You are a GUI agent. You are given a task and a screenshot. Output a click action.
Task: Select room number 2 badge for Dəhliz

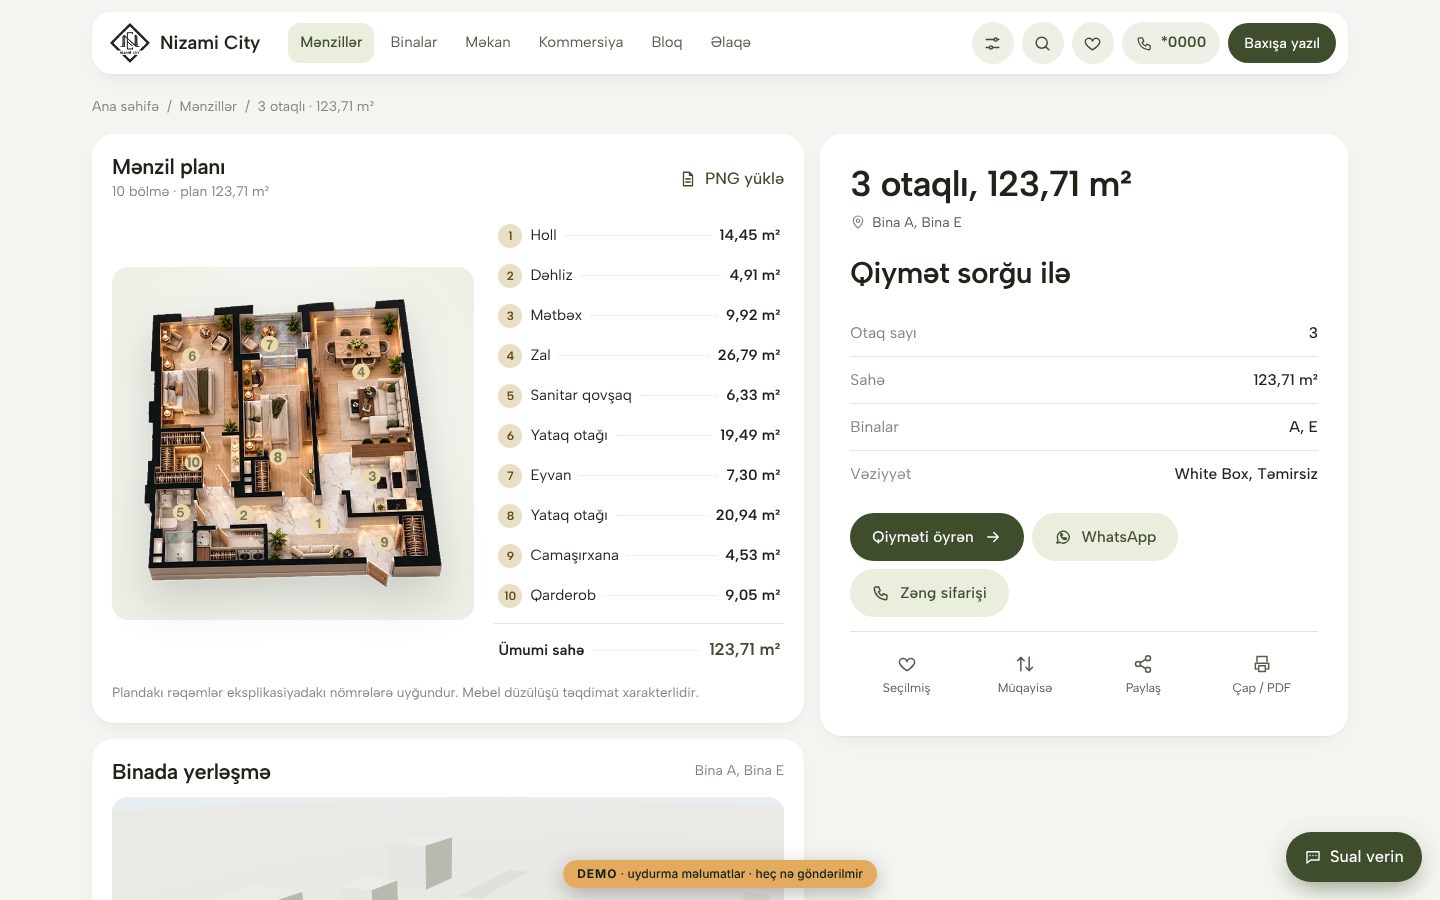[510, 276]
